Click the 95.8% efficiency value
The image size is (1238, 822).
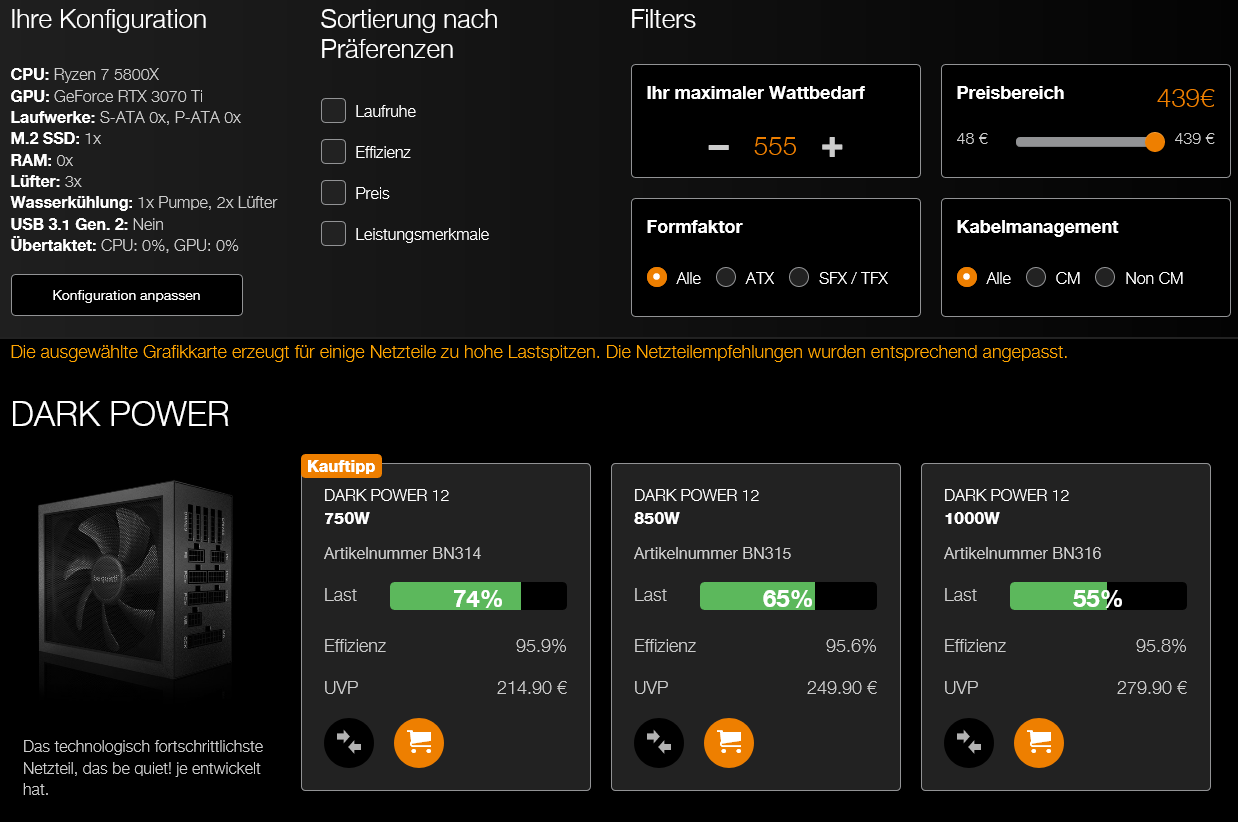1161,646
